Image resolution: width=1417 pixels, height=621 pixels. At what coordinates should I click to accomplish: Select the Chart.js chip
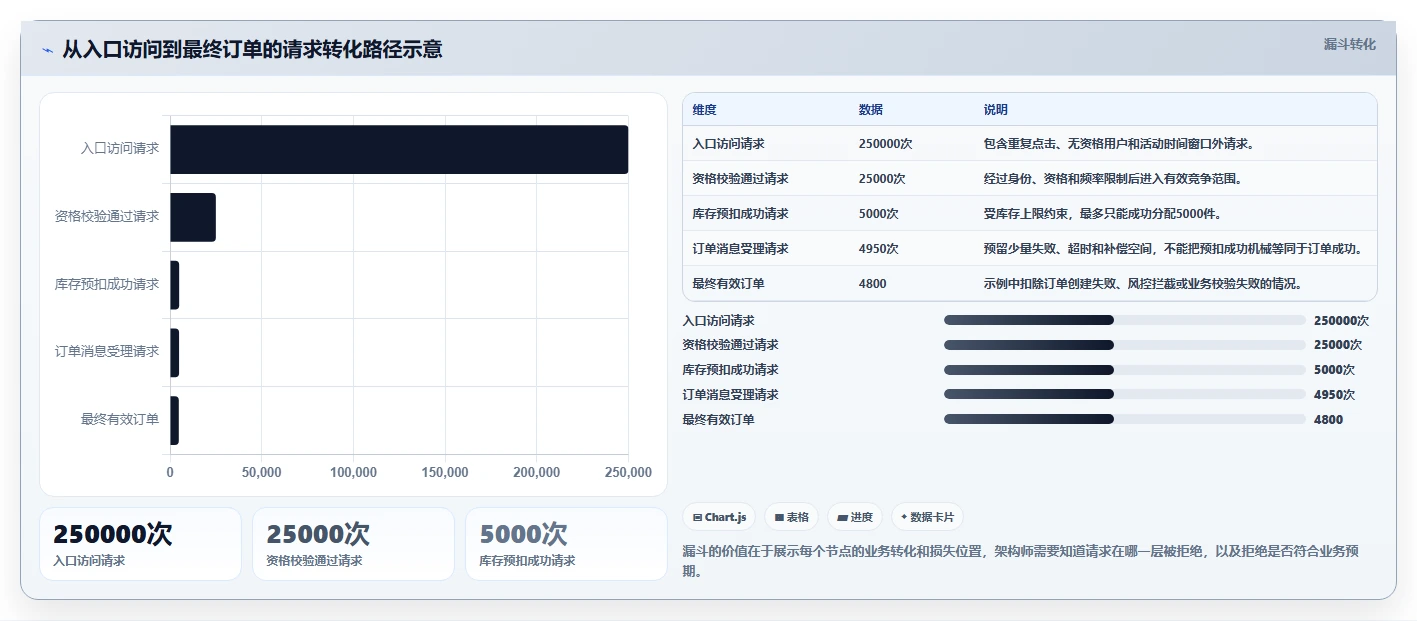point(719,517)
